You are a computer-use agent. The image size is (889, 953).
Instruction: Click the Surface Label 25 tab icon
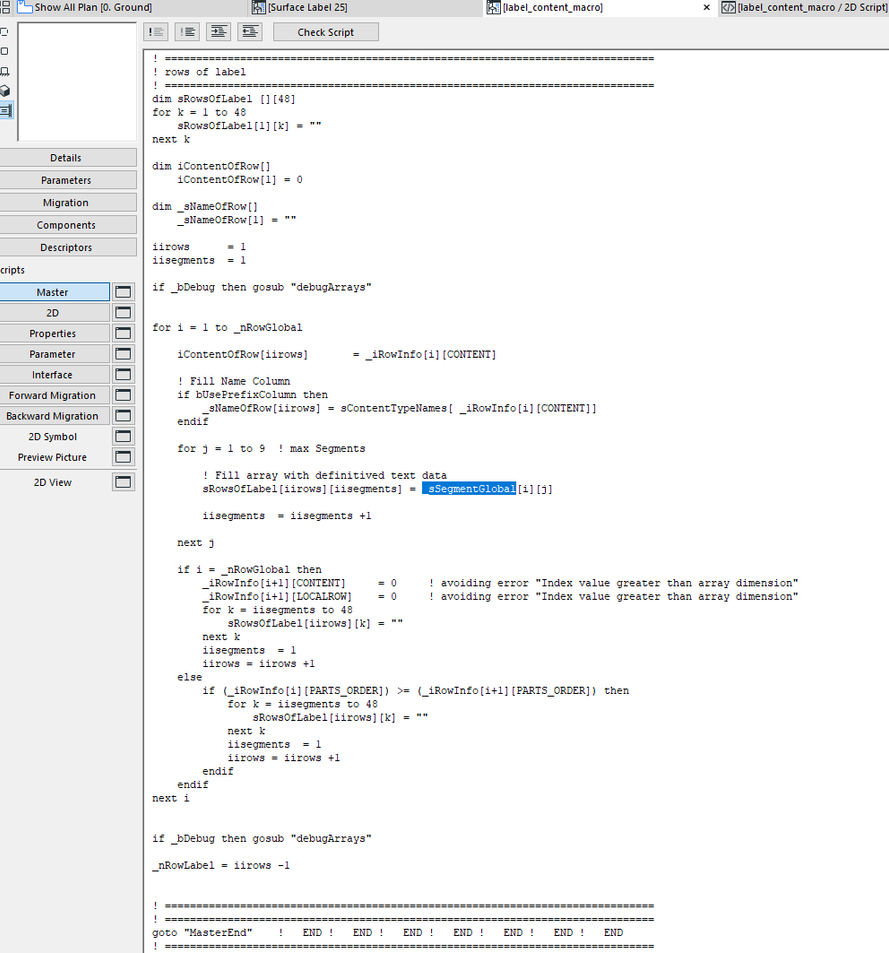(259, 7)
